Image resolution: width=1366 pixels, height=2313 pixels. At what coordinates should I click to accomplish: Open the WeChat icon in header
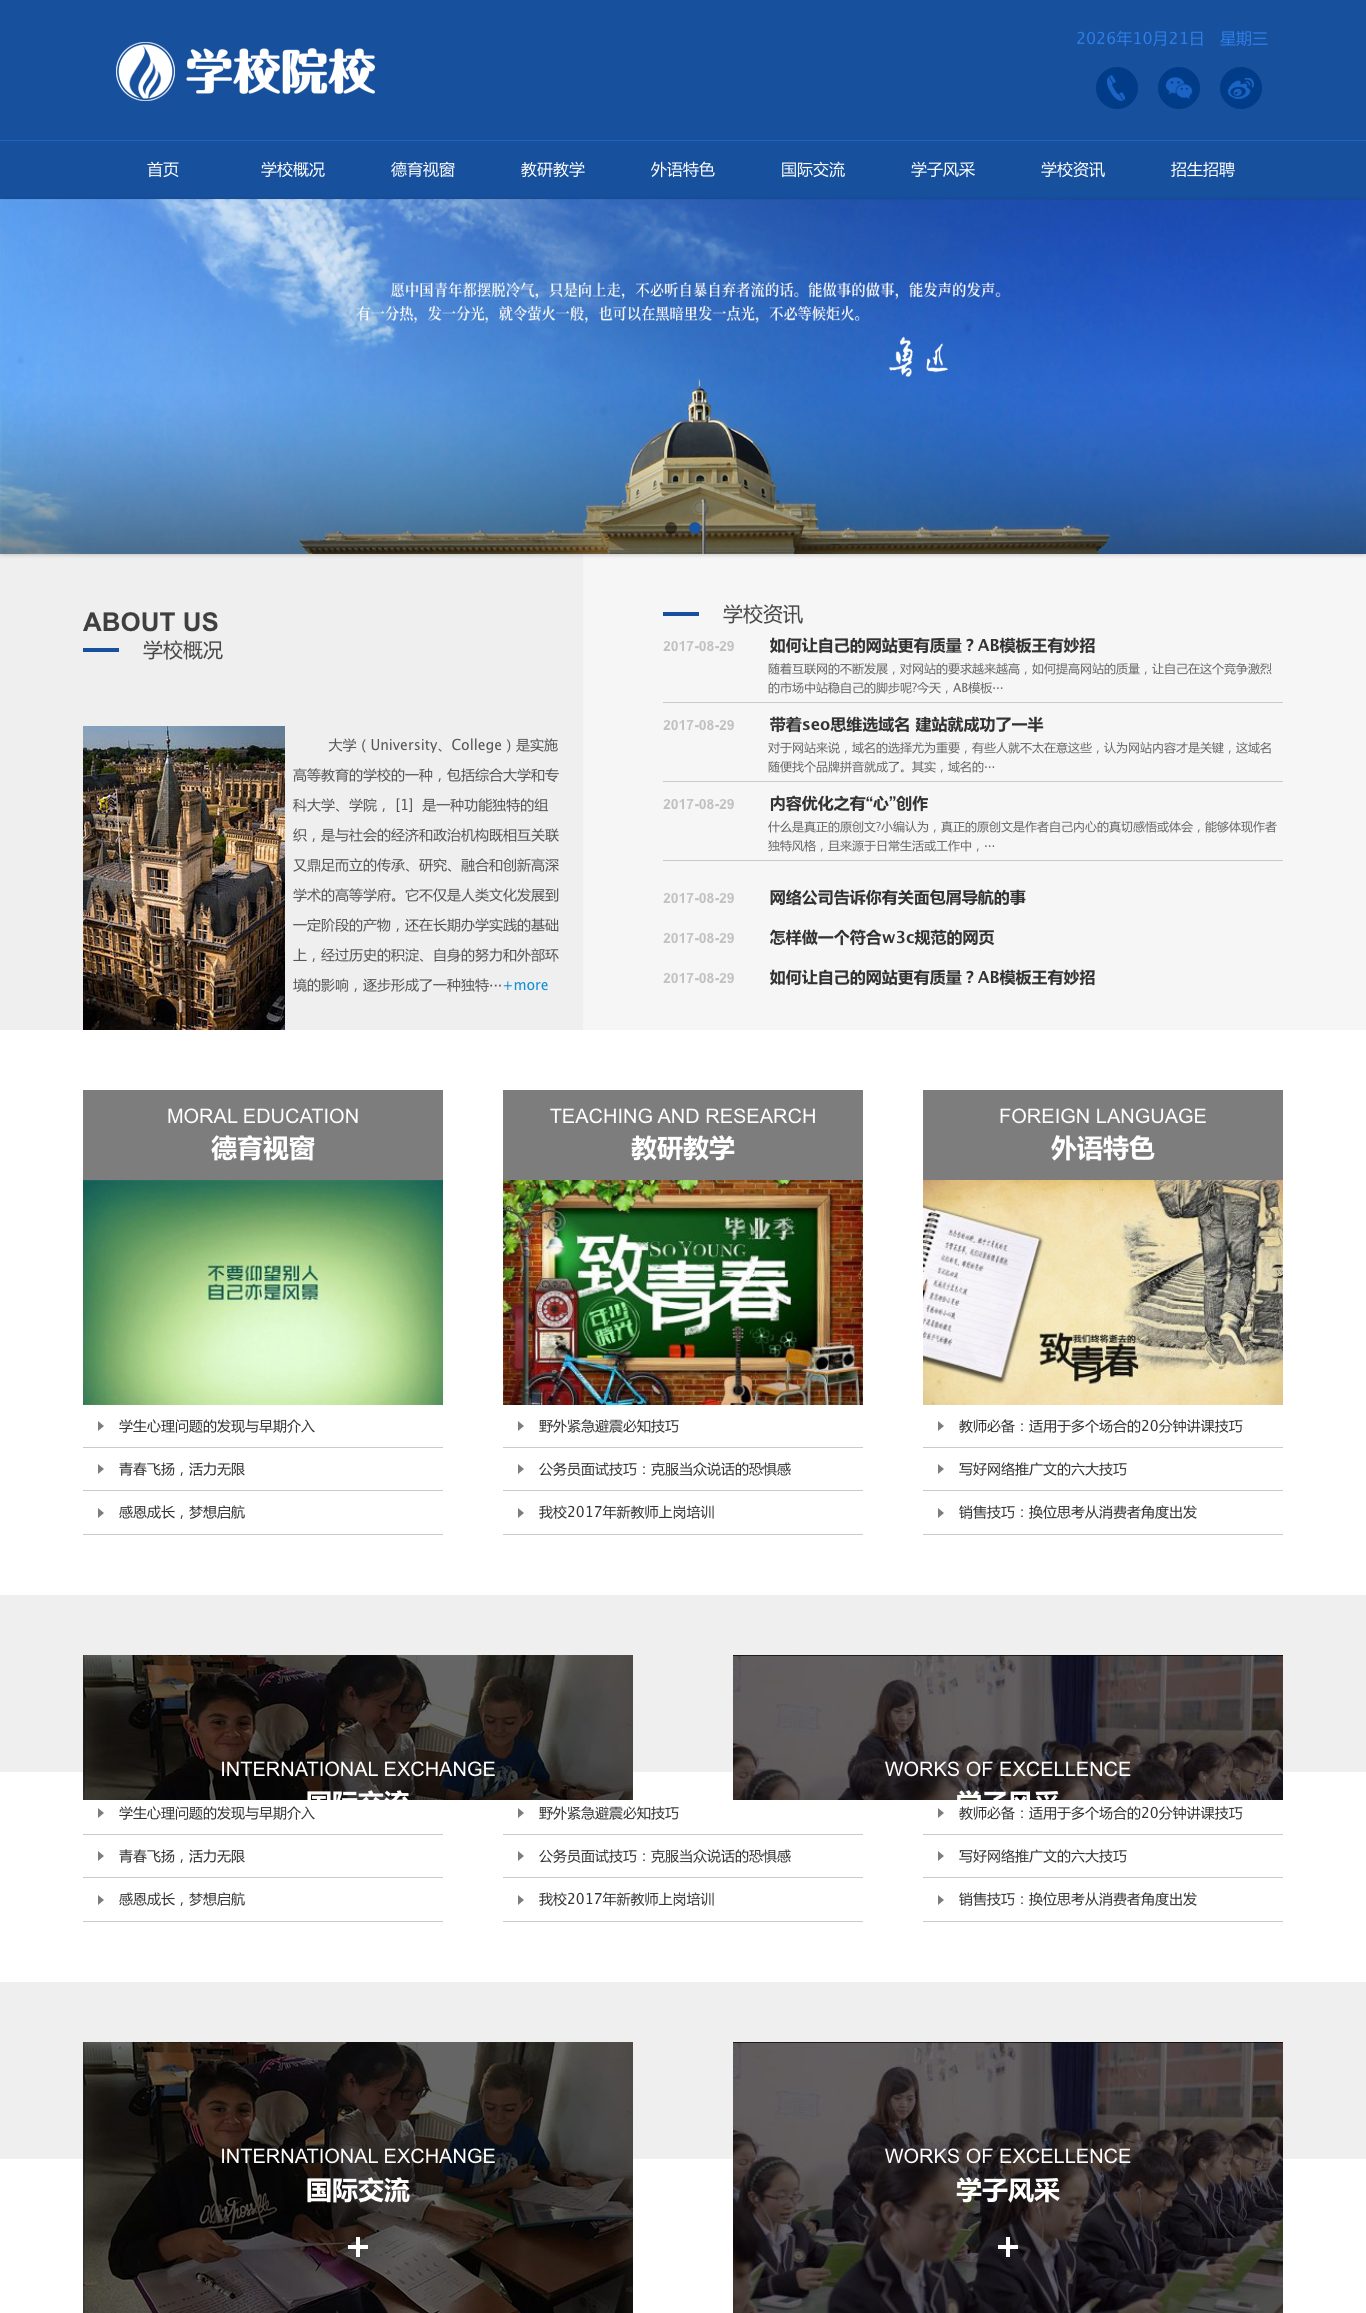coord(1179,88)
